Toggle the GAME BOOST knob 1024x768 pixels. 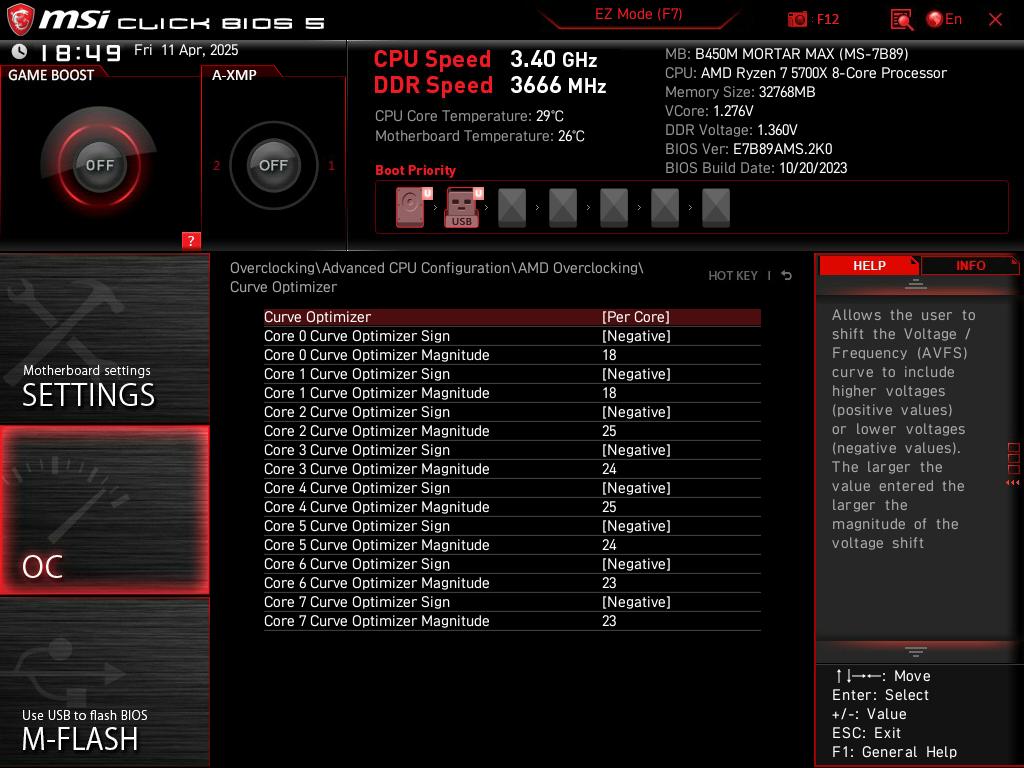99,165
